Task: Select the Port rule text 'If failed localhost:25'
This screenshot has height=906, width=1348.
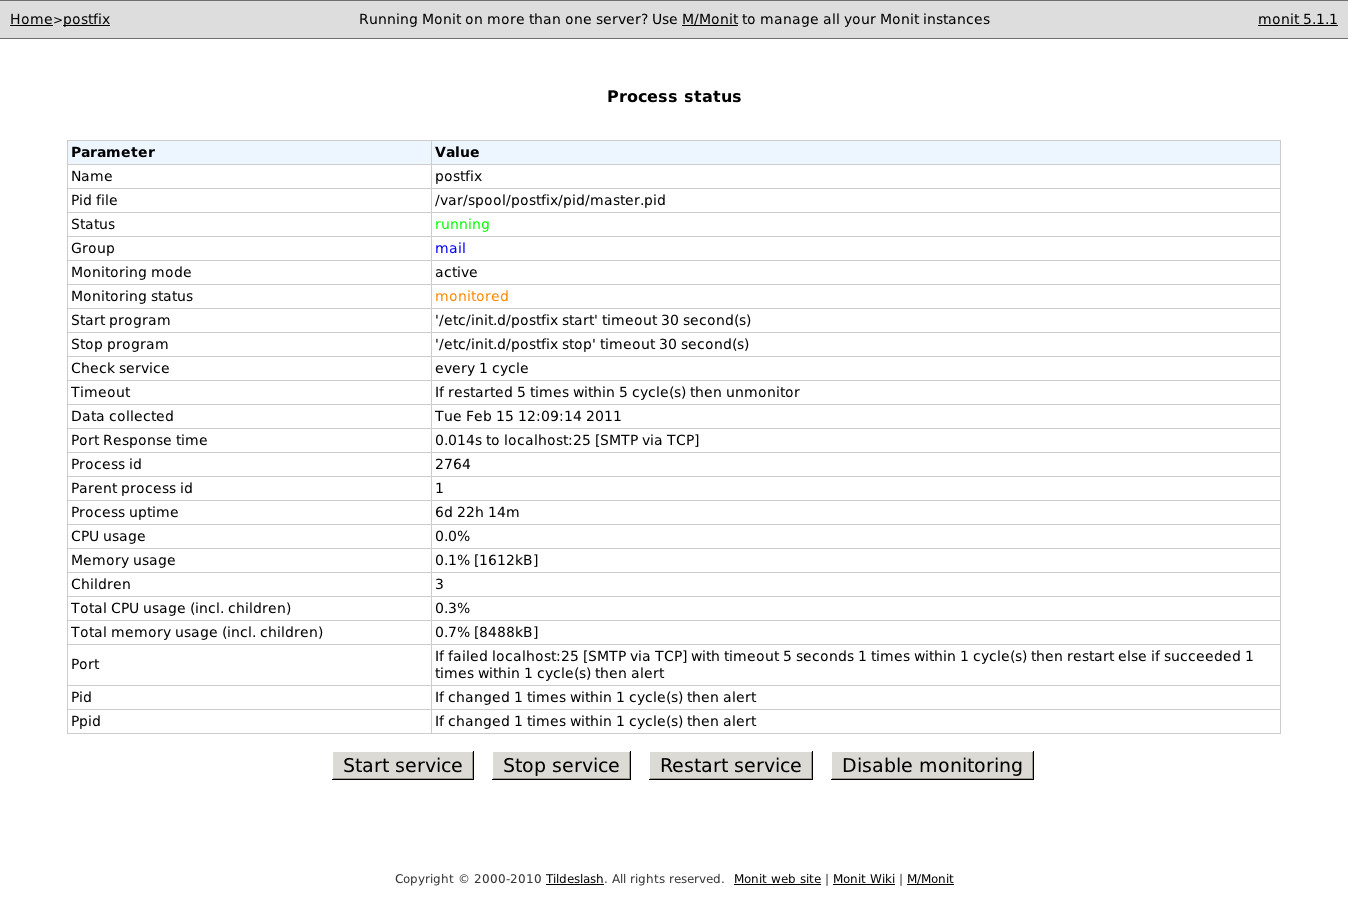Action: 844,664
